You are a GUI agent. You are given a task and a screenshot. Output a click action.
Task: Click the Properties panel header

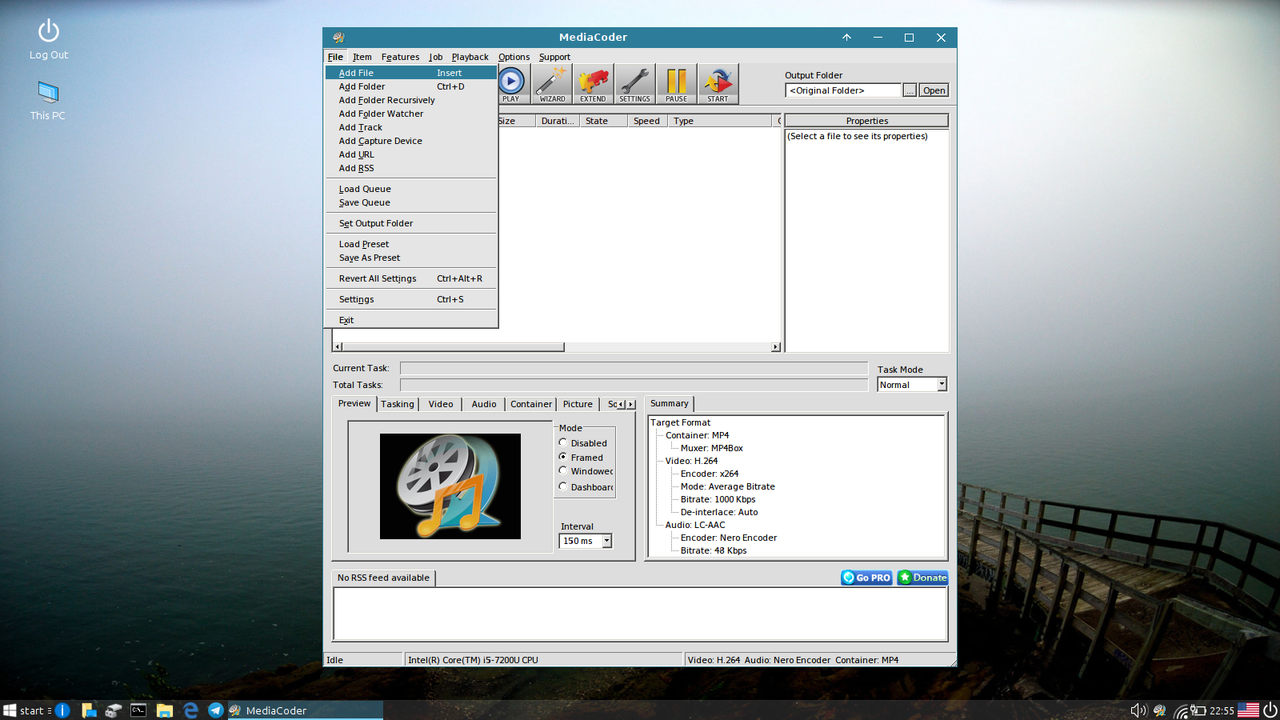pos(867,121)
